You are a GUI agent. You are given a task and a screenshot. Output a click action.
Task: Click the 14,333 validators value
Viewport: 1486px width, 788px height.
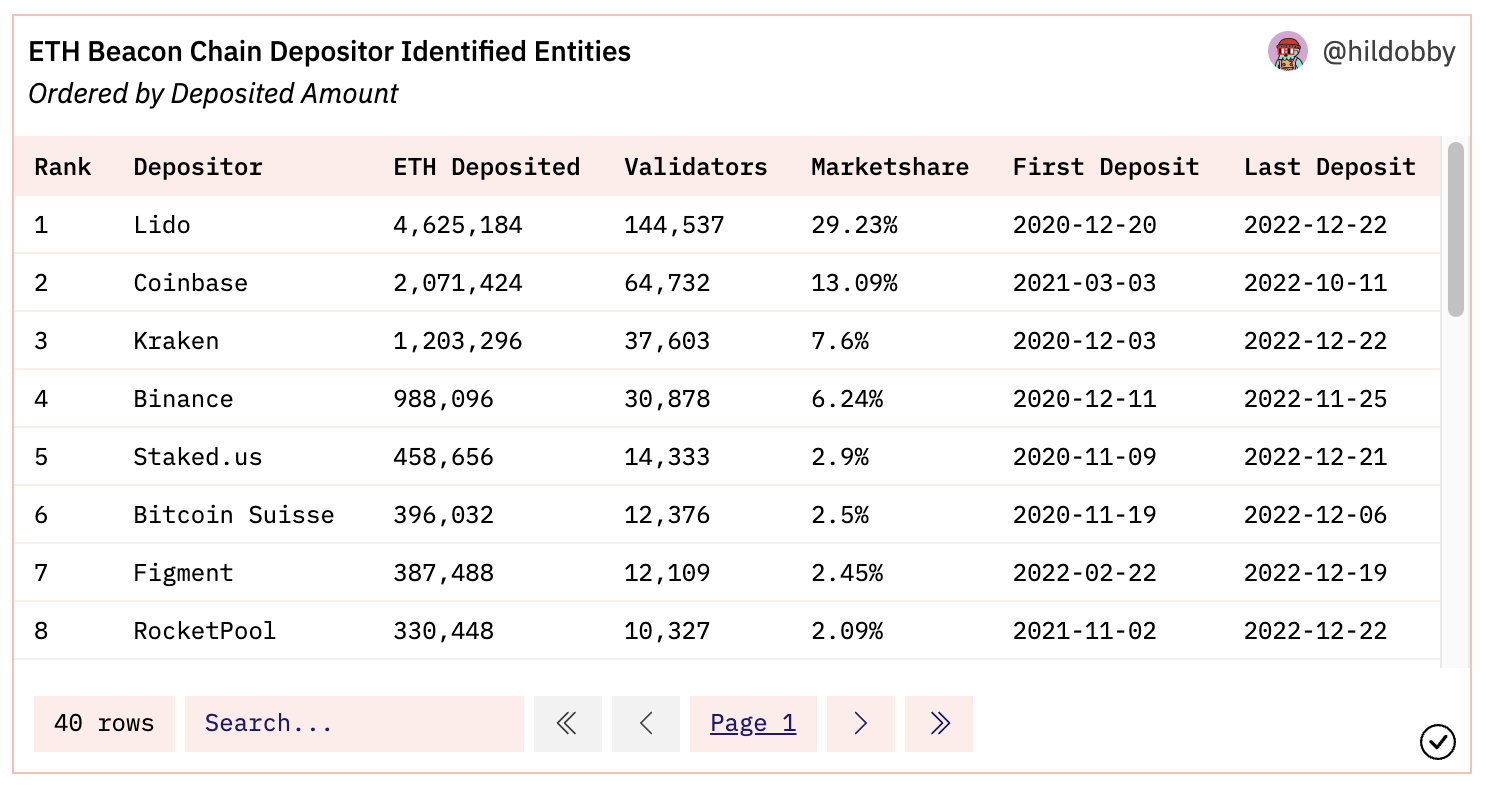pos(667,457)
